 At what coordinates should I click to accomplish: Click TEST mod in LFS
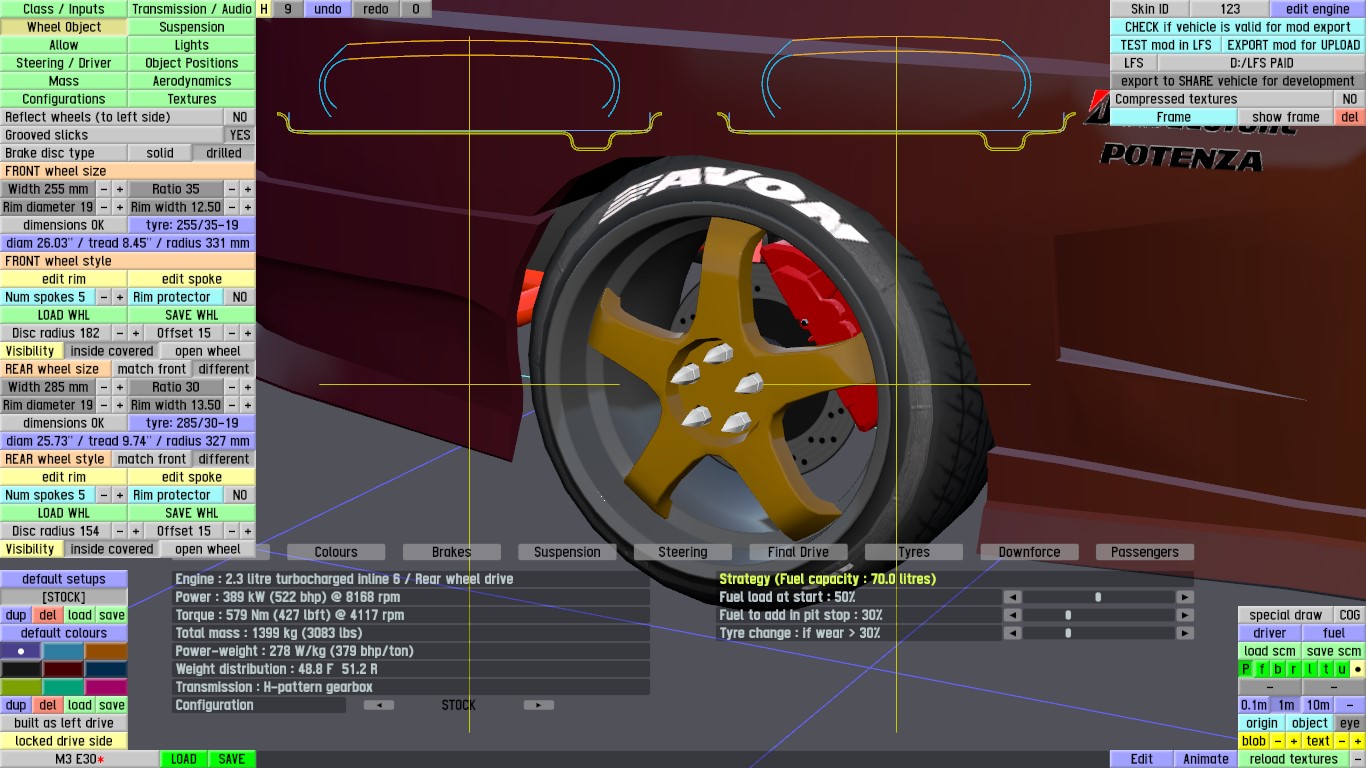tap(1166, 45)
